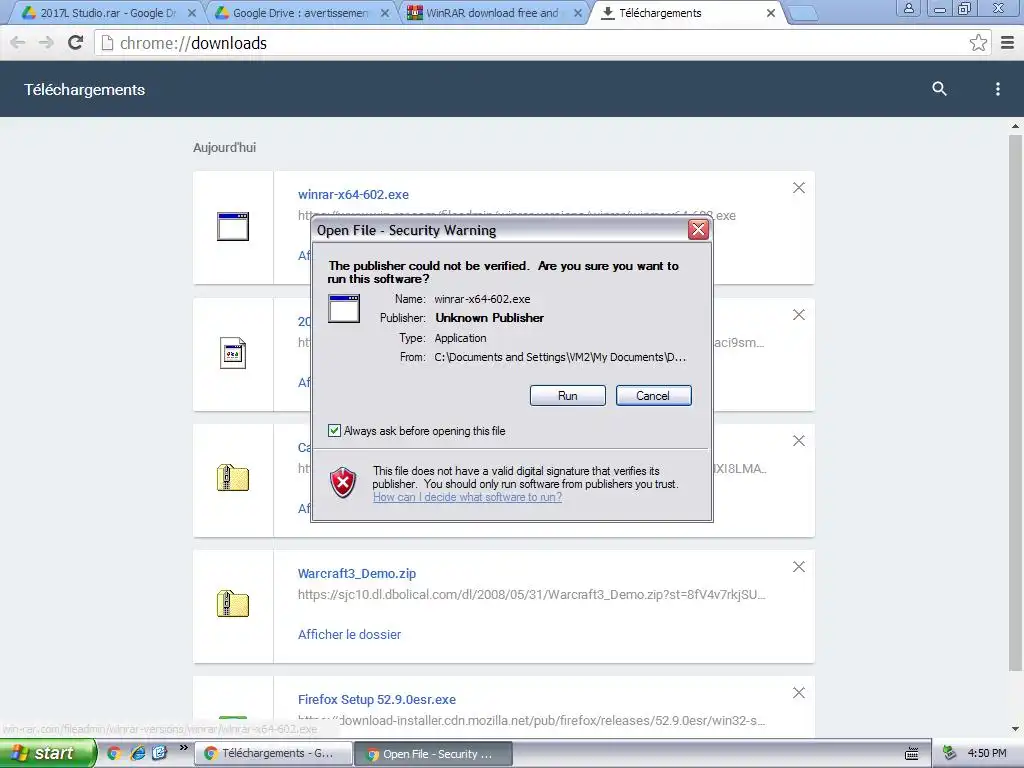Close the Google Drive avertissement tab
1024x768 pixels.
385,13
